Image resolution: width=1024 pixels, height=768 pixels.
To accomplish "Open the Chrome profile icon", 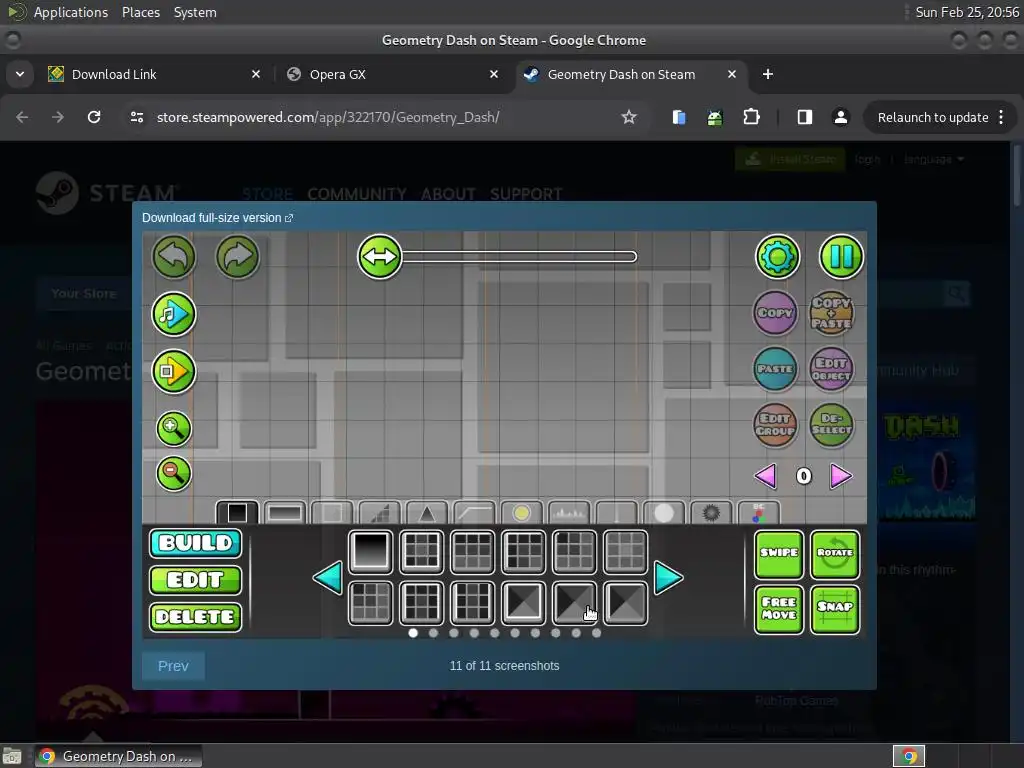I will point(841,118).
